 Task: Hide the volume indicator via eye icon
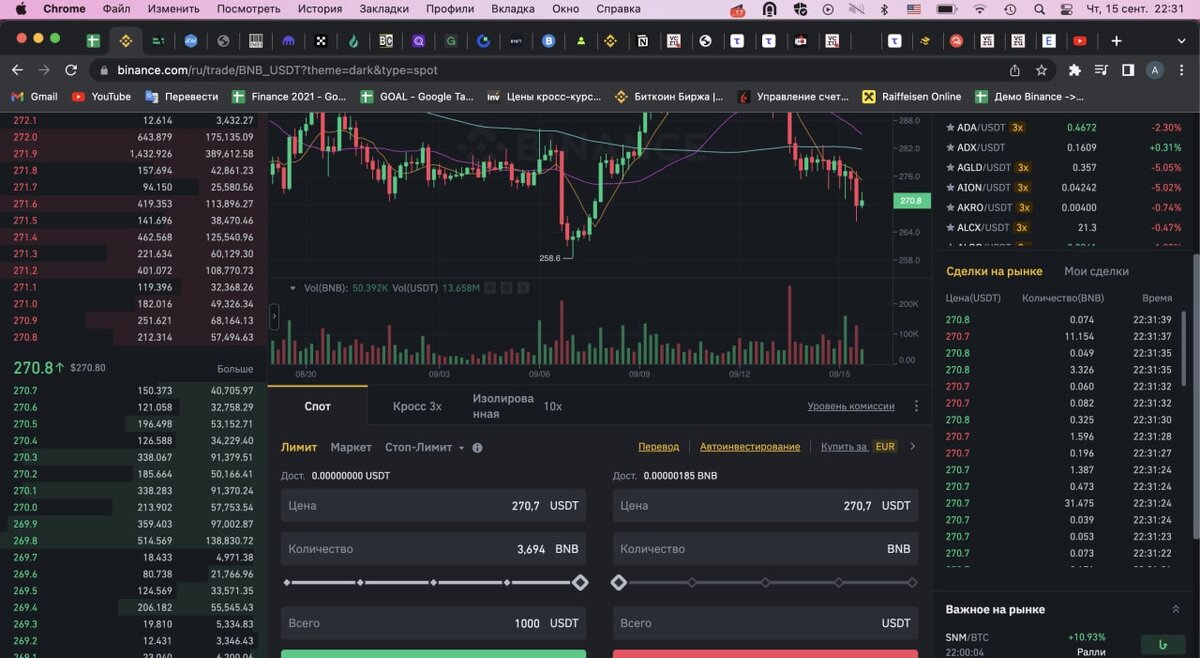pos(490,288)
